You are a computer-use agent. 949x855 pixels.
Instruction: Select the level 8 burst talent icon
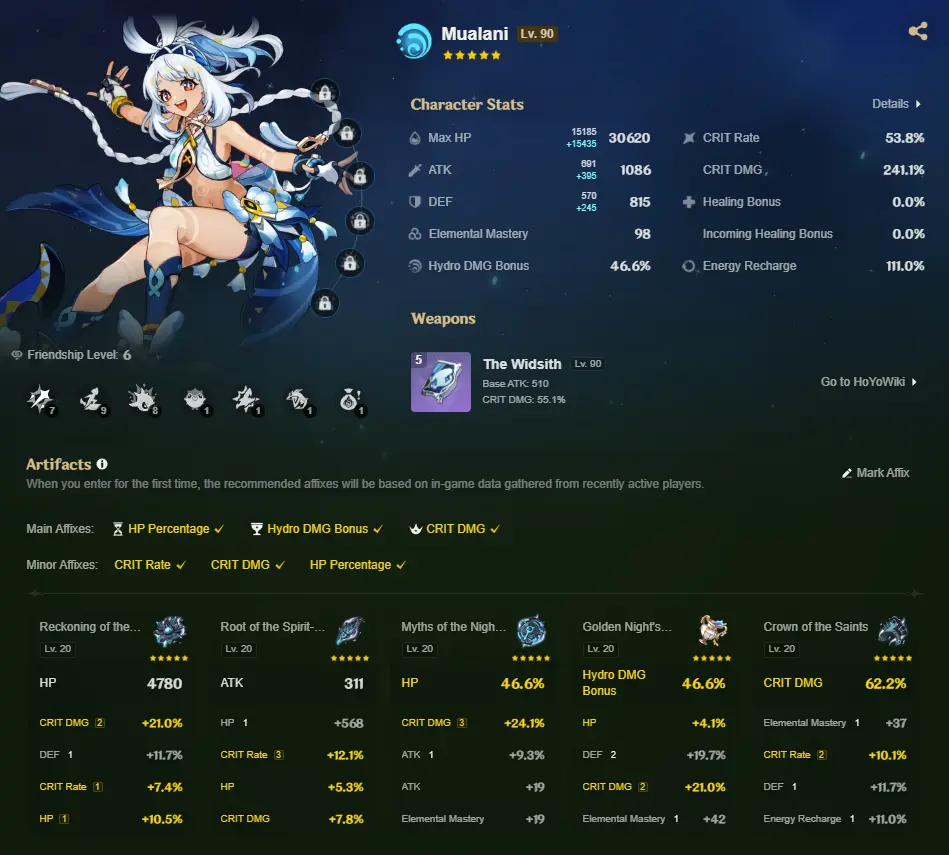coord(143,399)
